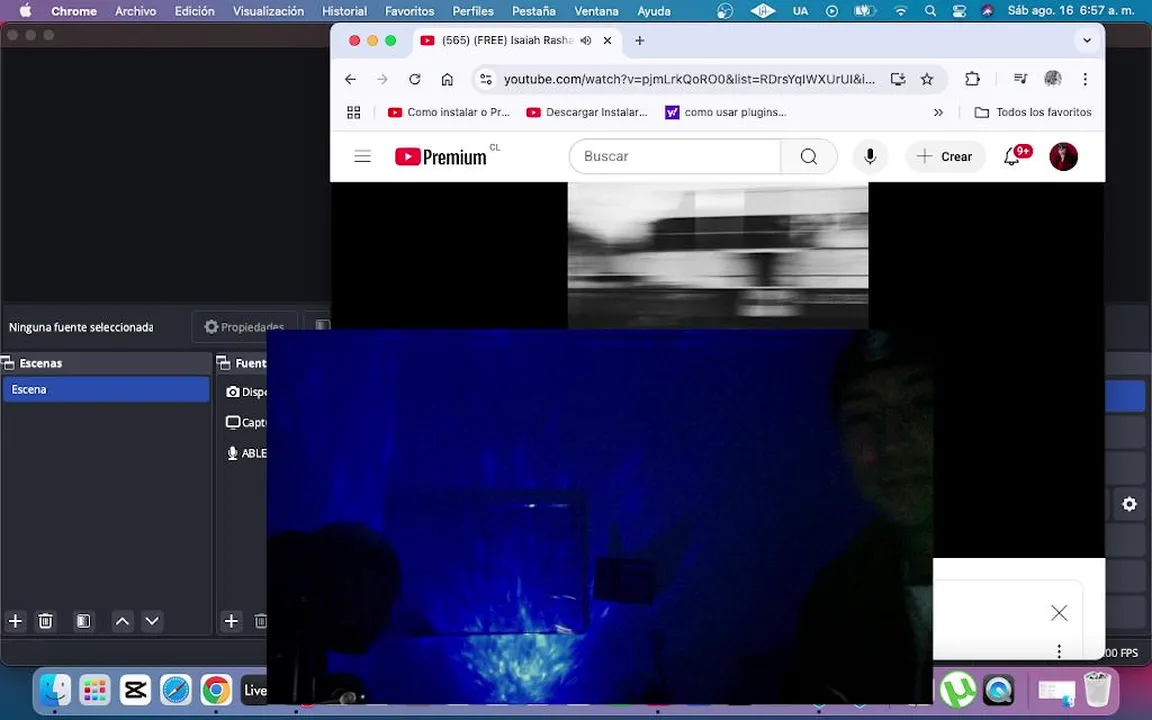View site information icon in address bar
Viewport: 1152px width, 720px height.
pyautogui.click(x=486, y=79)
